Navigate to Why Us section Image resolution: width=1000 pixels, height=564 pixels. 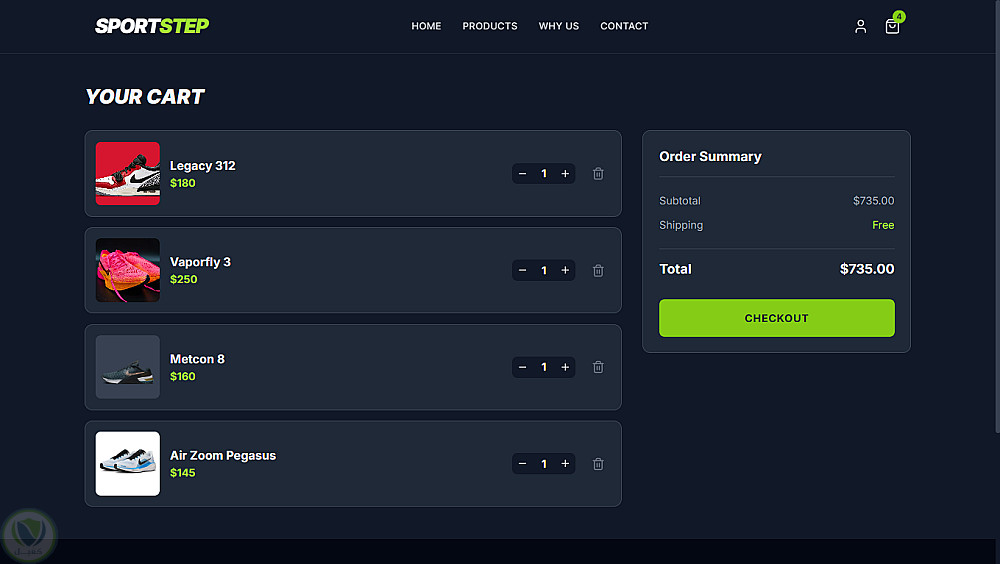559,26
